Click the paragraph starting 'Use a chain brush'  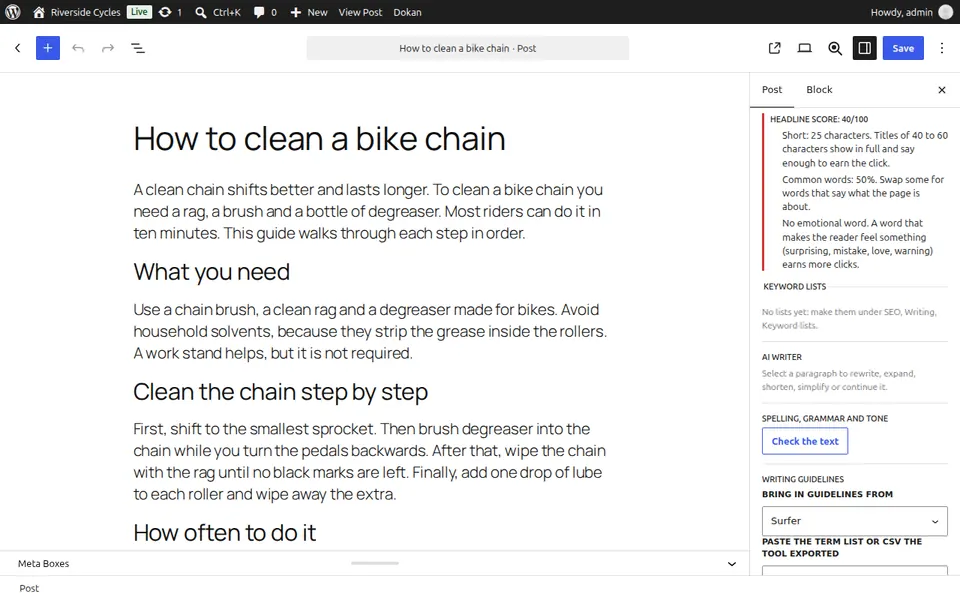tap(370, 331)
